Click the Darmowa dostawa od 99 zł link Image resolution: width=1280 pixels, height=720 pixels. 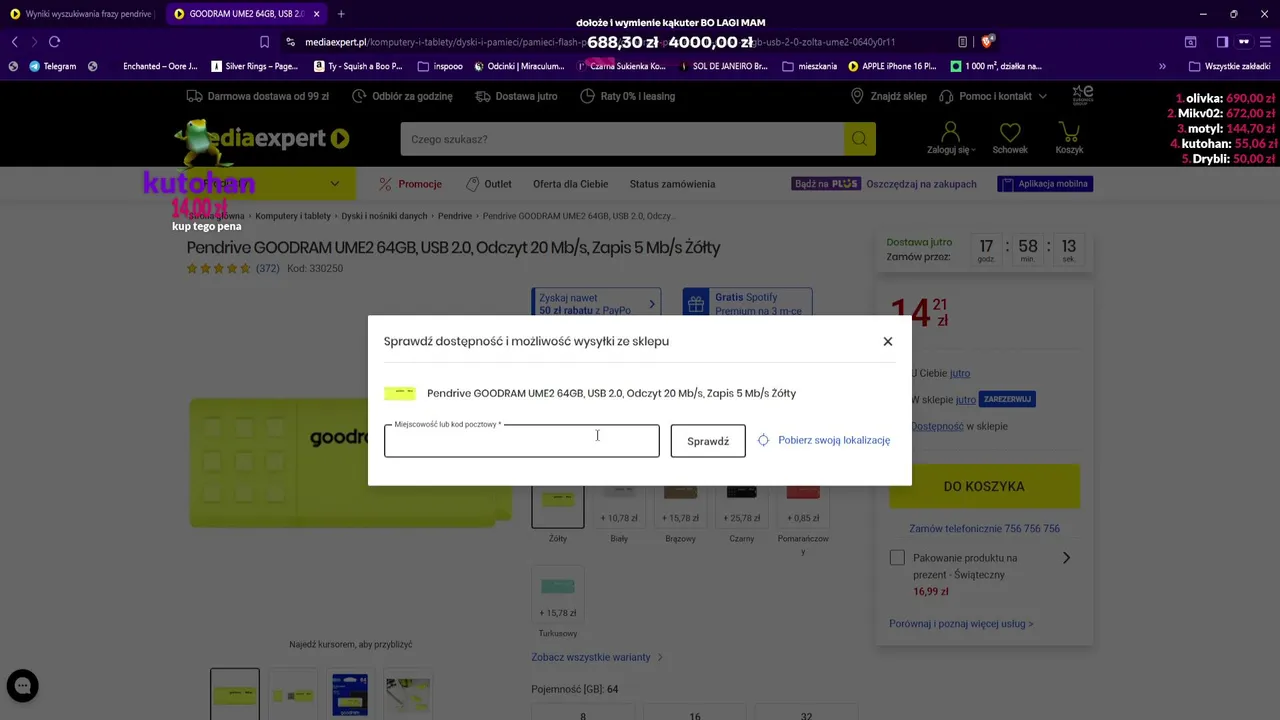(x=258, y=96)
